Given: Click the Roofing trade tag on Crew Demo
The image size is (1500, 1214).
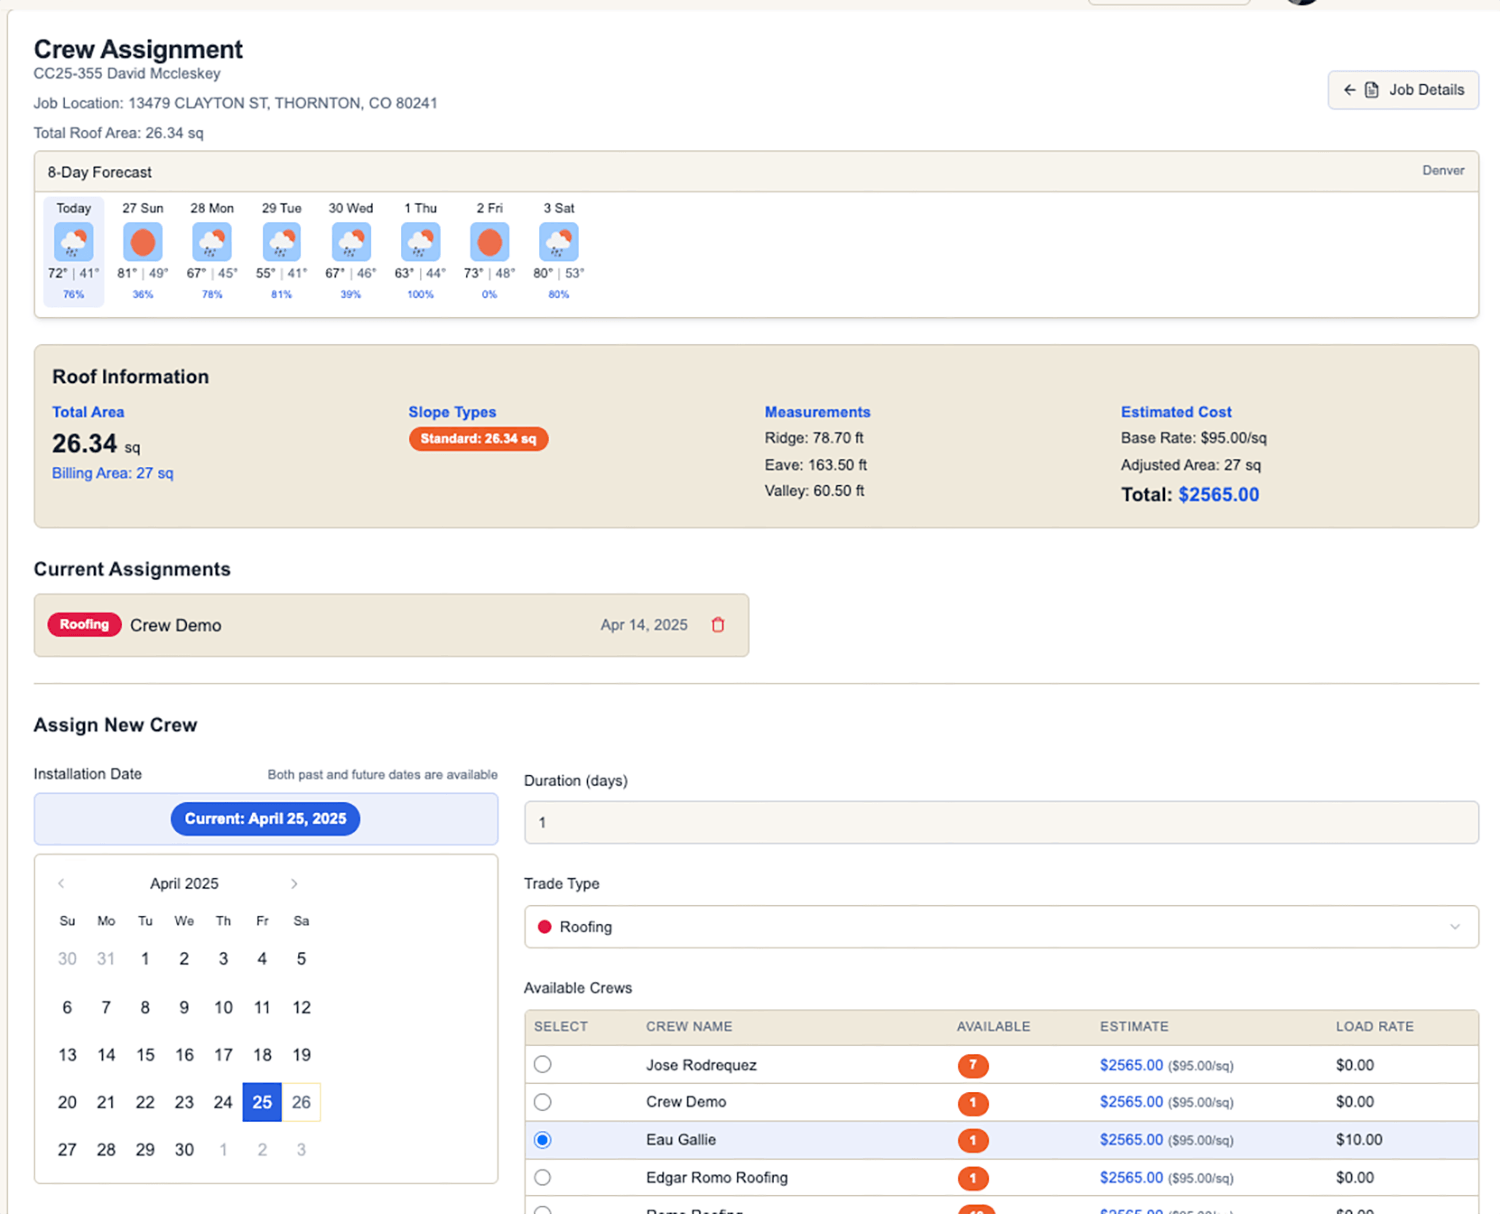Looking at the screenshot, I should [x=84, y=624].
